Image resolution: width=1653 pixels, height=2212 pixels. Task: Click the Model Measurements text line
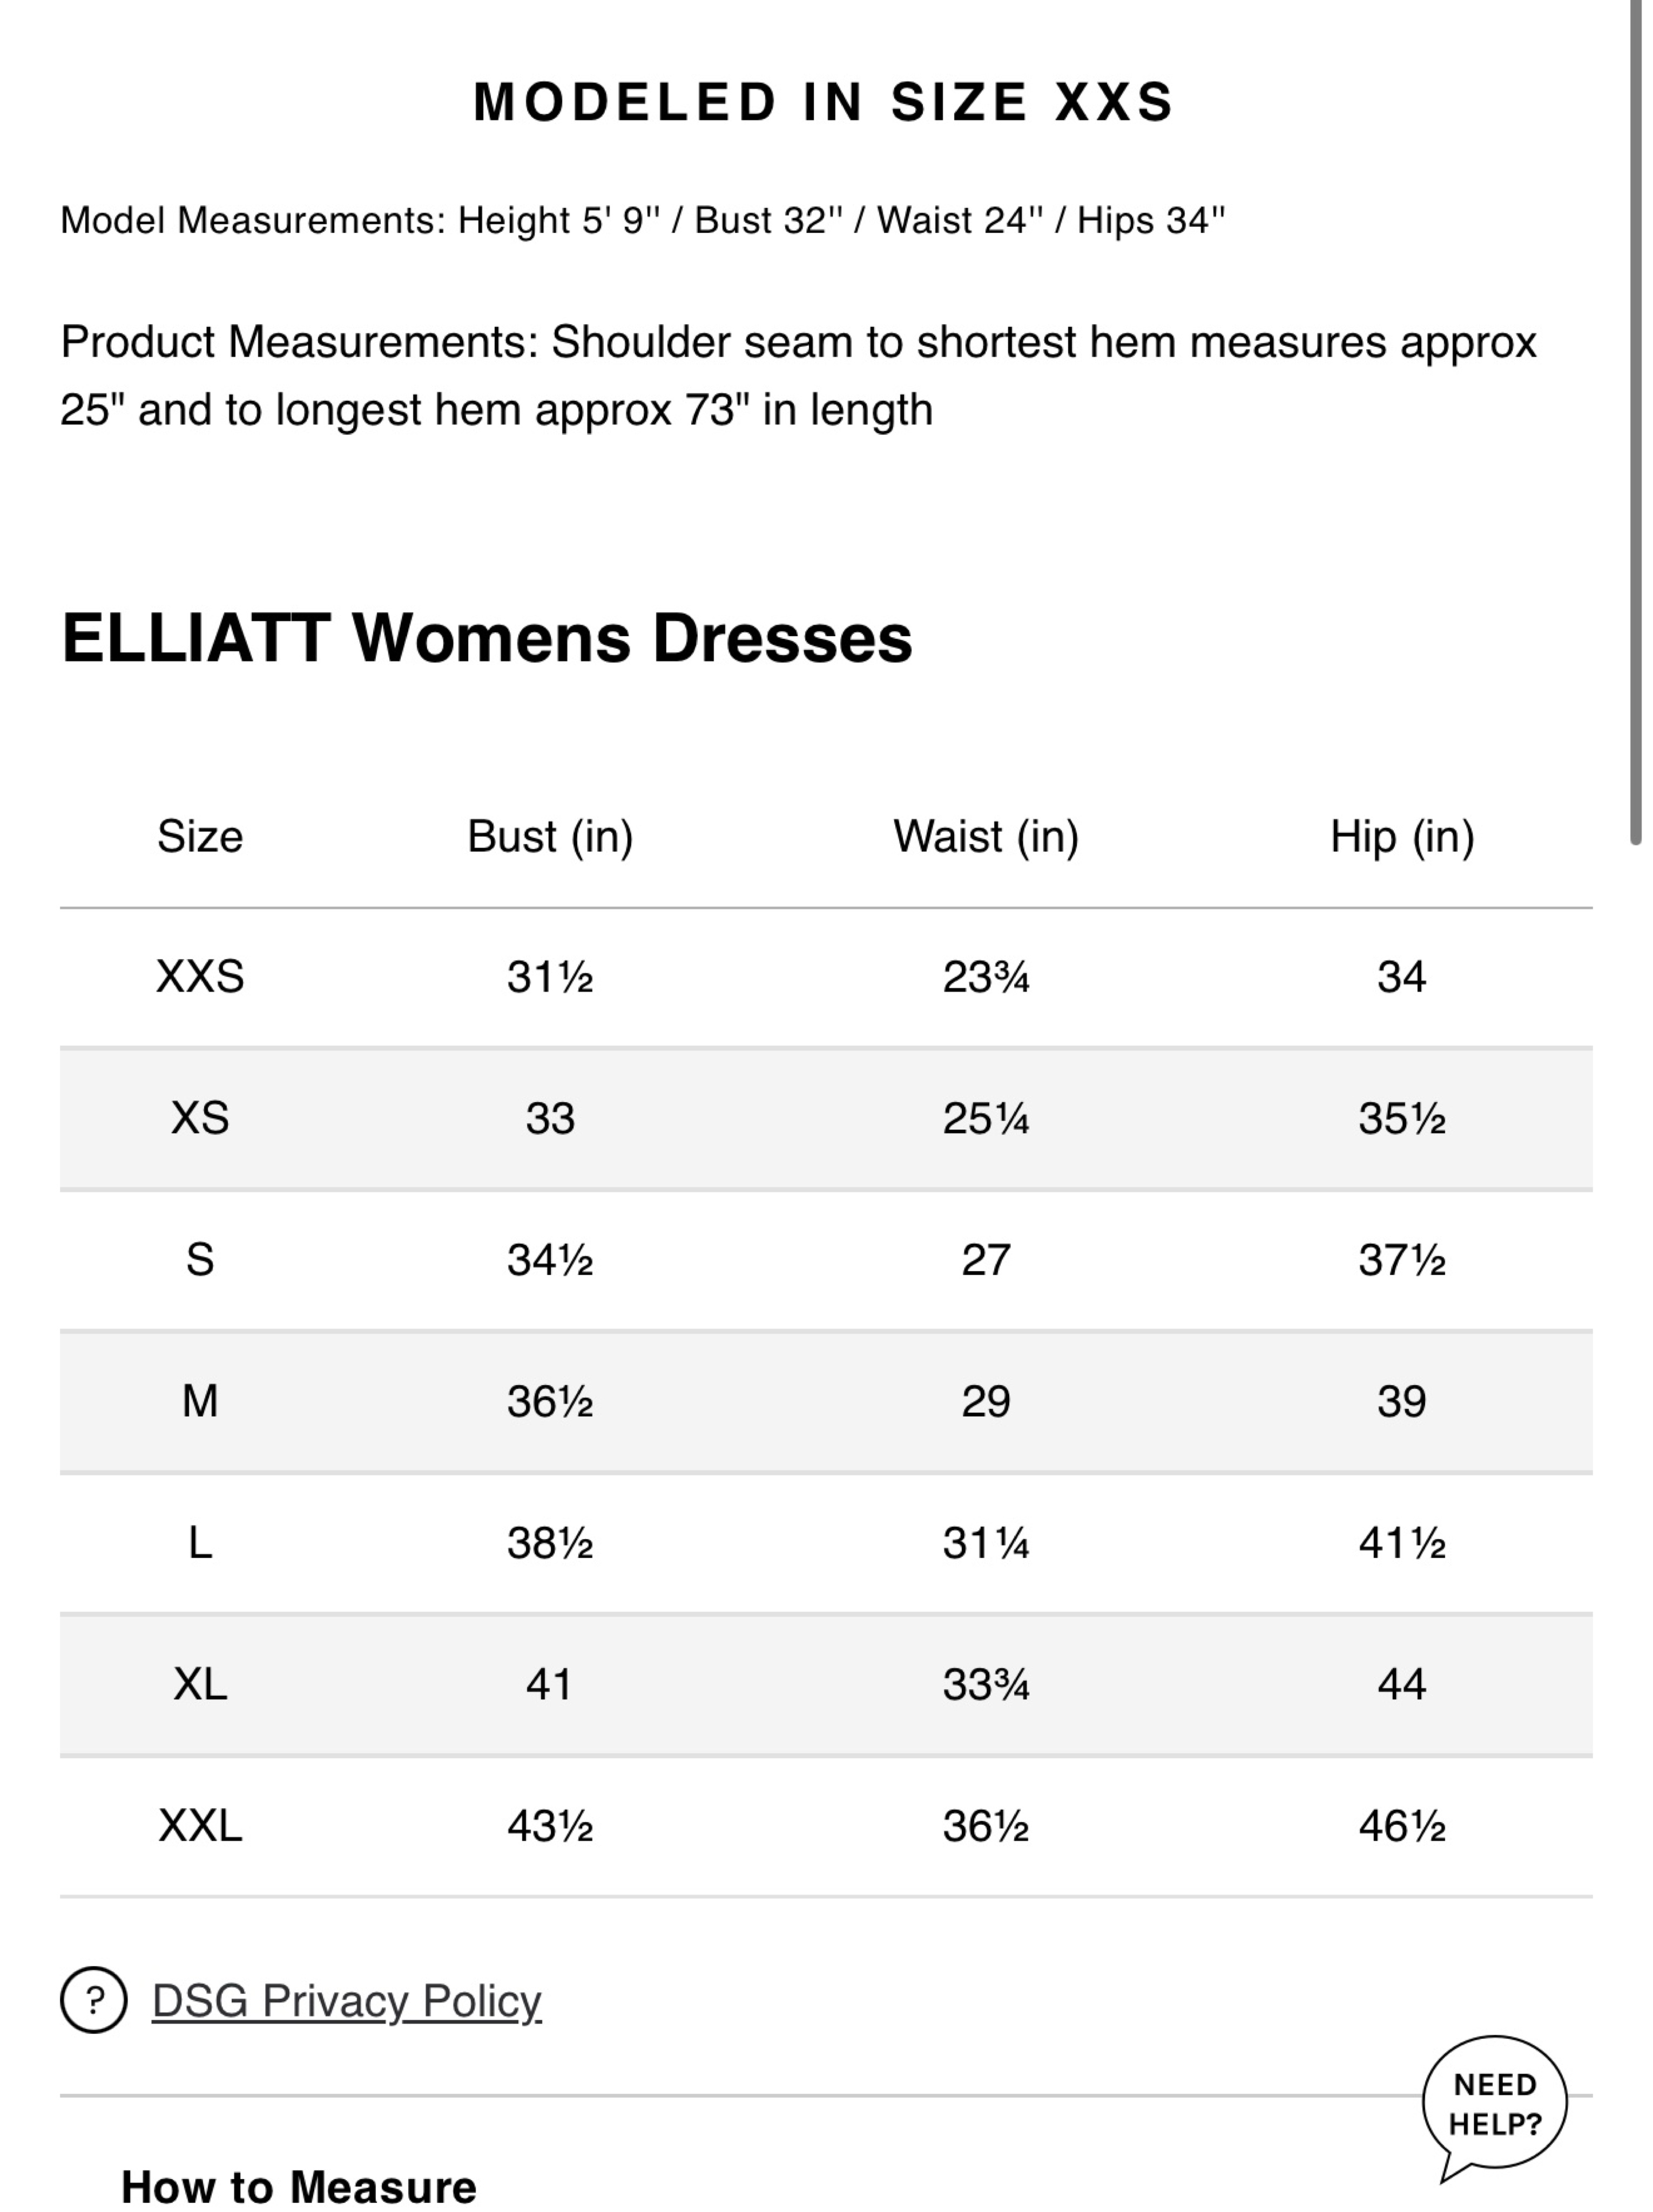643,220
